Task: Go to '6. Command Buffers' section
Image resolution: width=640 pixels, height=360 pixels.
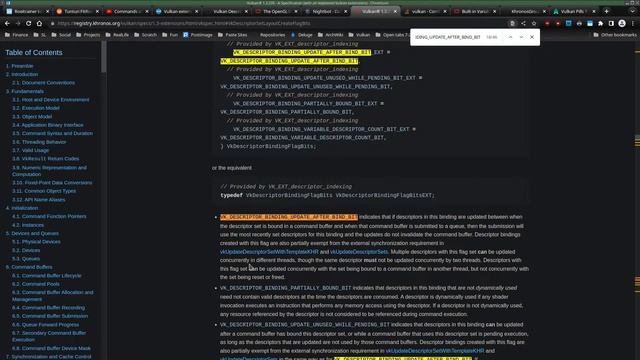Action: [x=29, y=267]
